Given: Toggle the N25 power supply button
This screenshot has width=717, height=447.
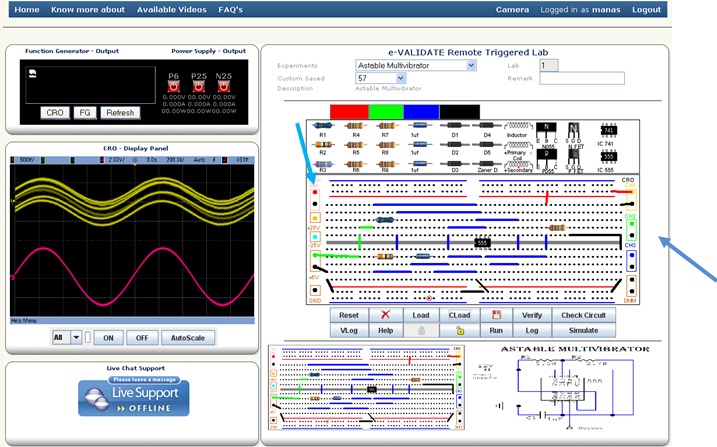Looking at the screenshot, I should tap(227, 87).
